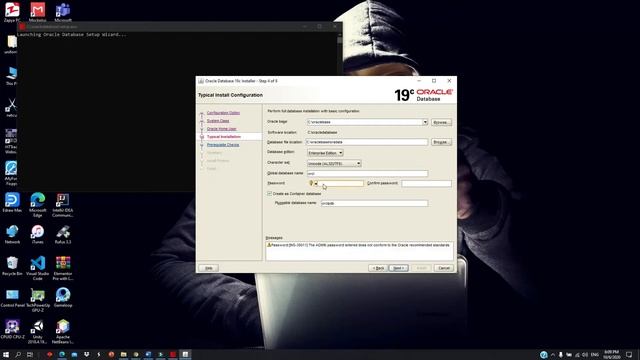The height and width of the screenshot is (360, 640).
Task: Click the Help button
Action: (x=209, y=268)
